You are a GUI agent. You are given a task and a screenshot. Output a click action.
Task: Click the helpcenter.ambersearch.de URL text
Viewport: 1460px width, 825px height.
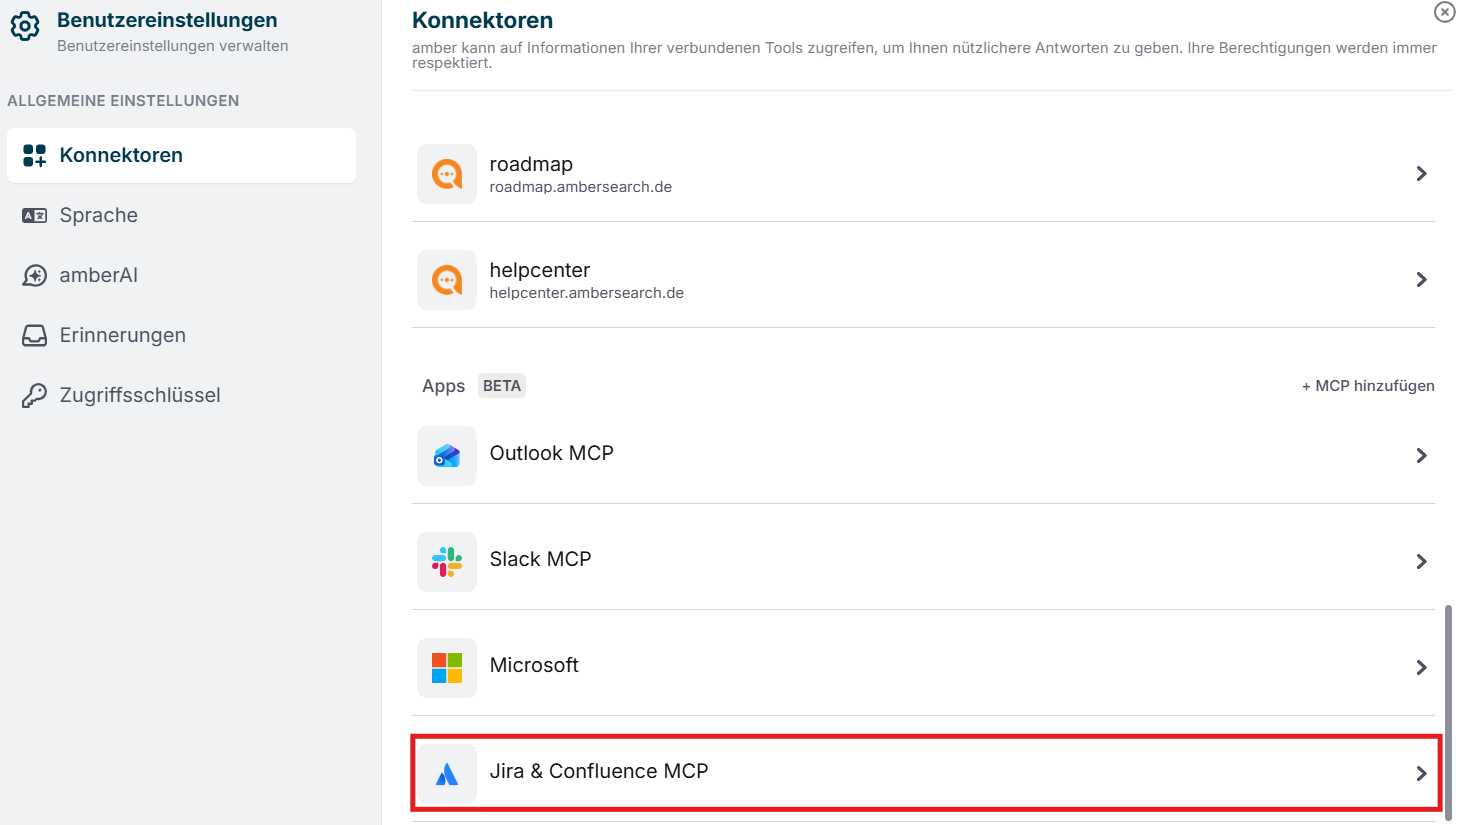[587, 293]
